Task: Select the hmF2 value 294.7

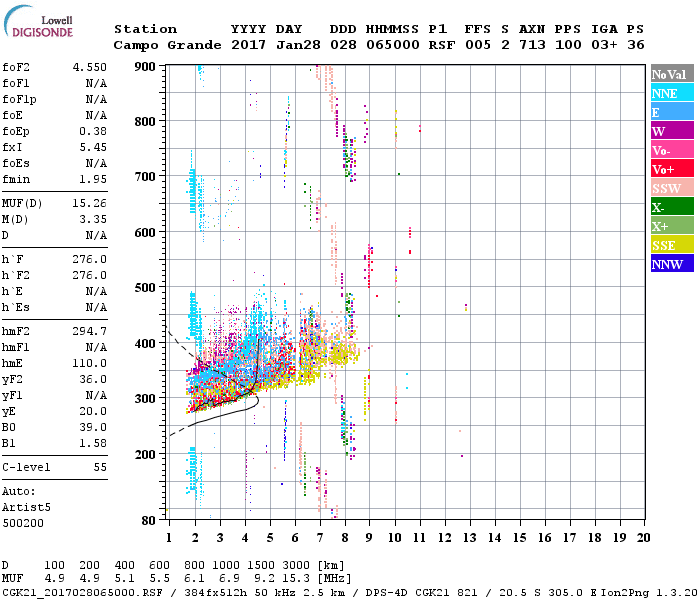Action: coord(88,330)
